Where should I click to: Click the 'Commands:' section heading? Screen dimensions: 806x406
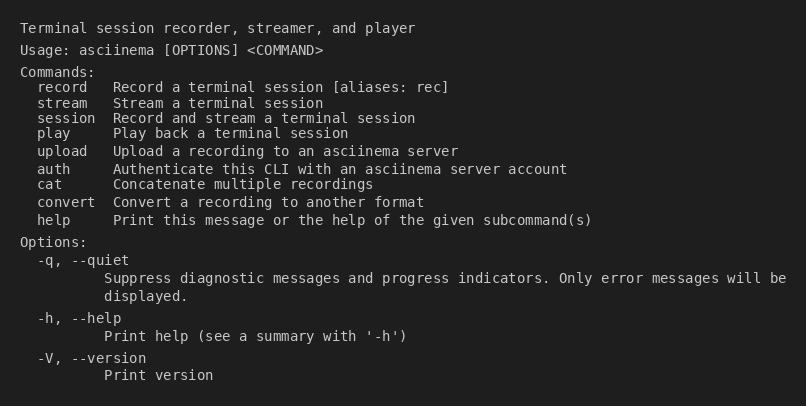(x=58, y=72)
